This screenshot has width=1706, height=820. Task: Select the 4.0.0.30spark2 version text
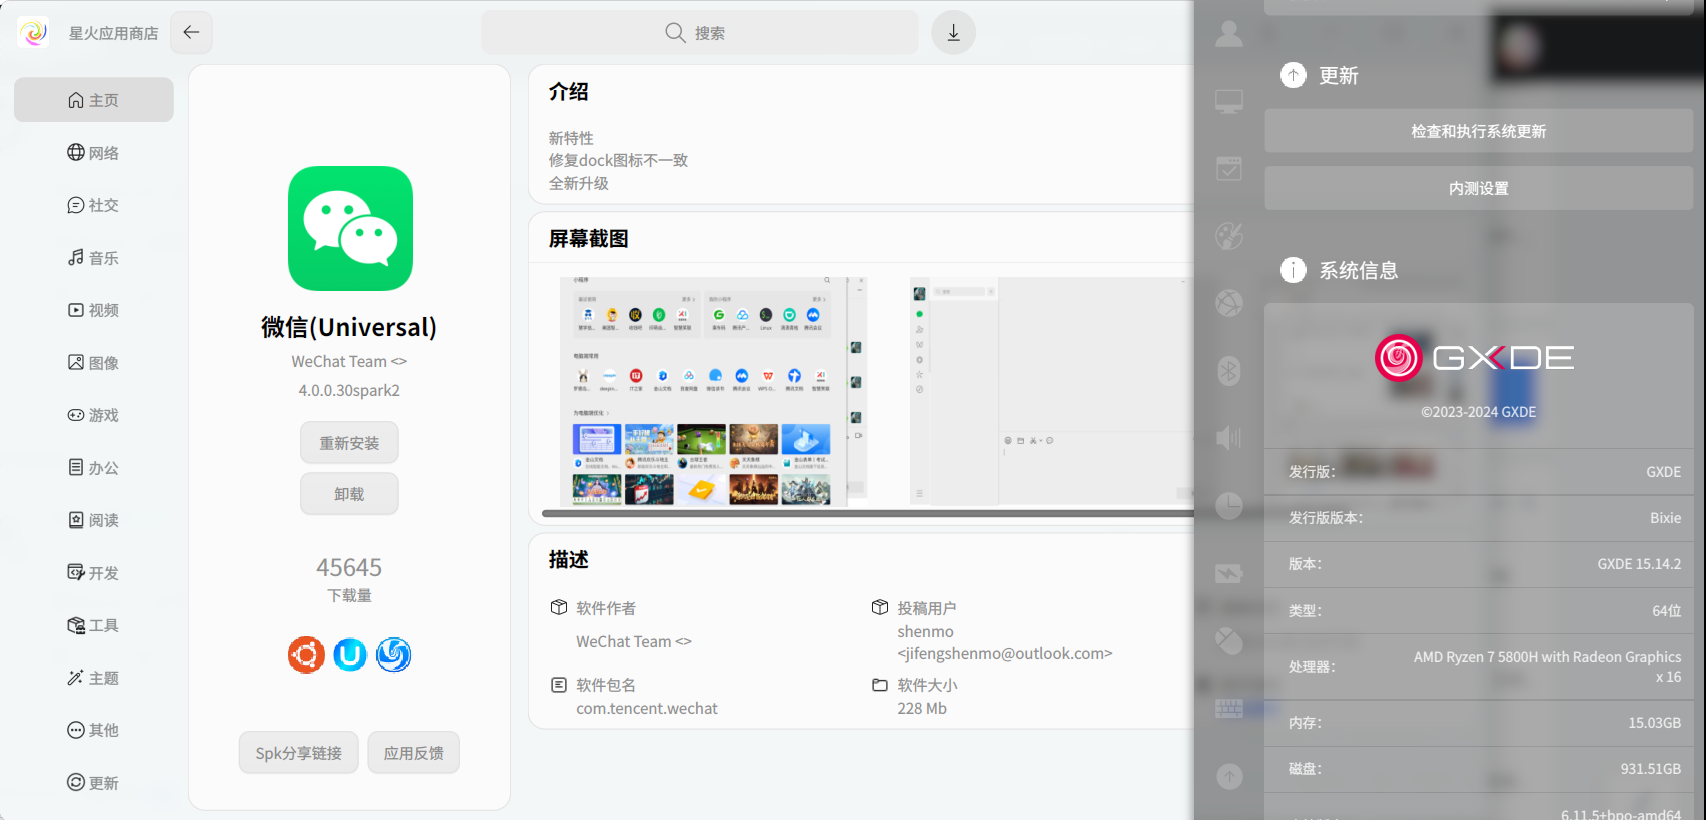tap(349, 390)
